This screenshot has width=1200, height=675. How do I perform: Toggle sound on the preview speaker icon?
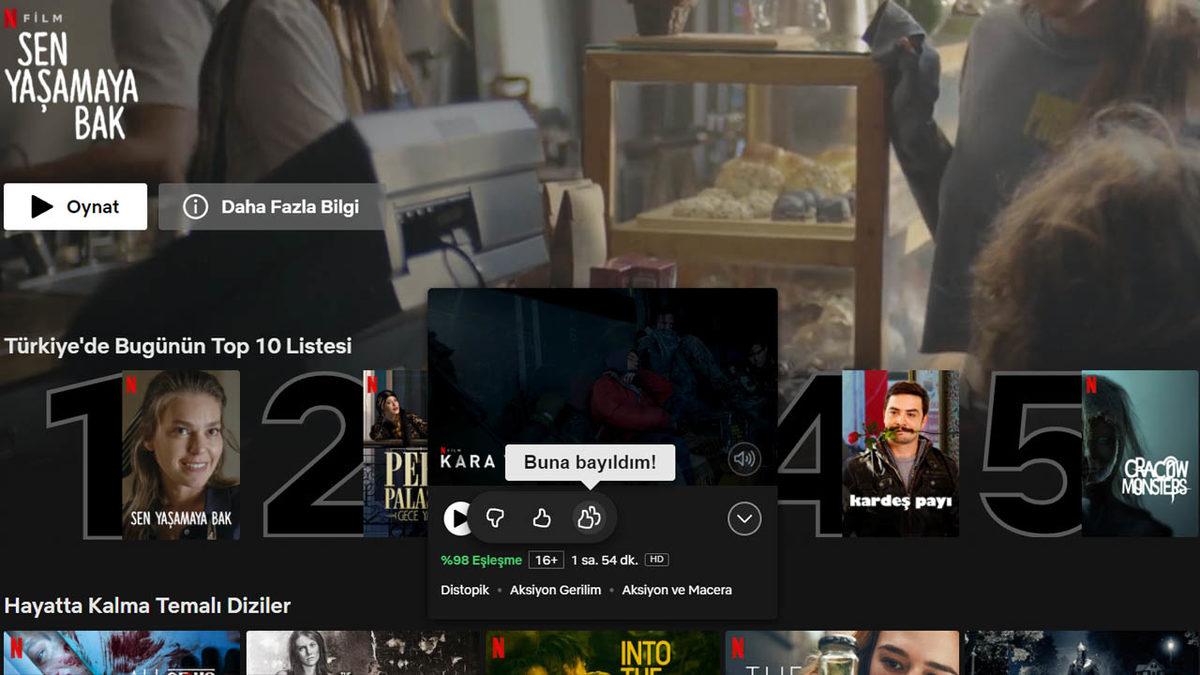pos(744,459)
